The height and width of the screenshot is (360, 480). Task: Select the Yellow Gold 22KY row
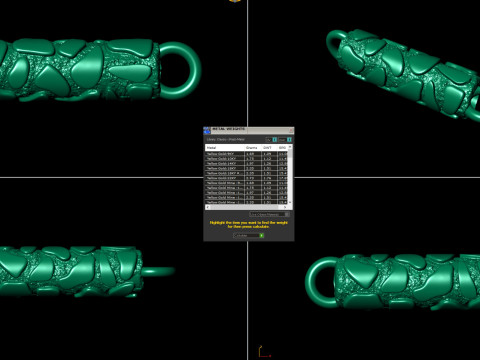coord(247,178)
